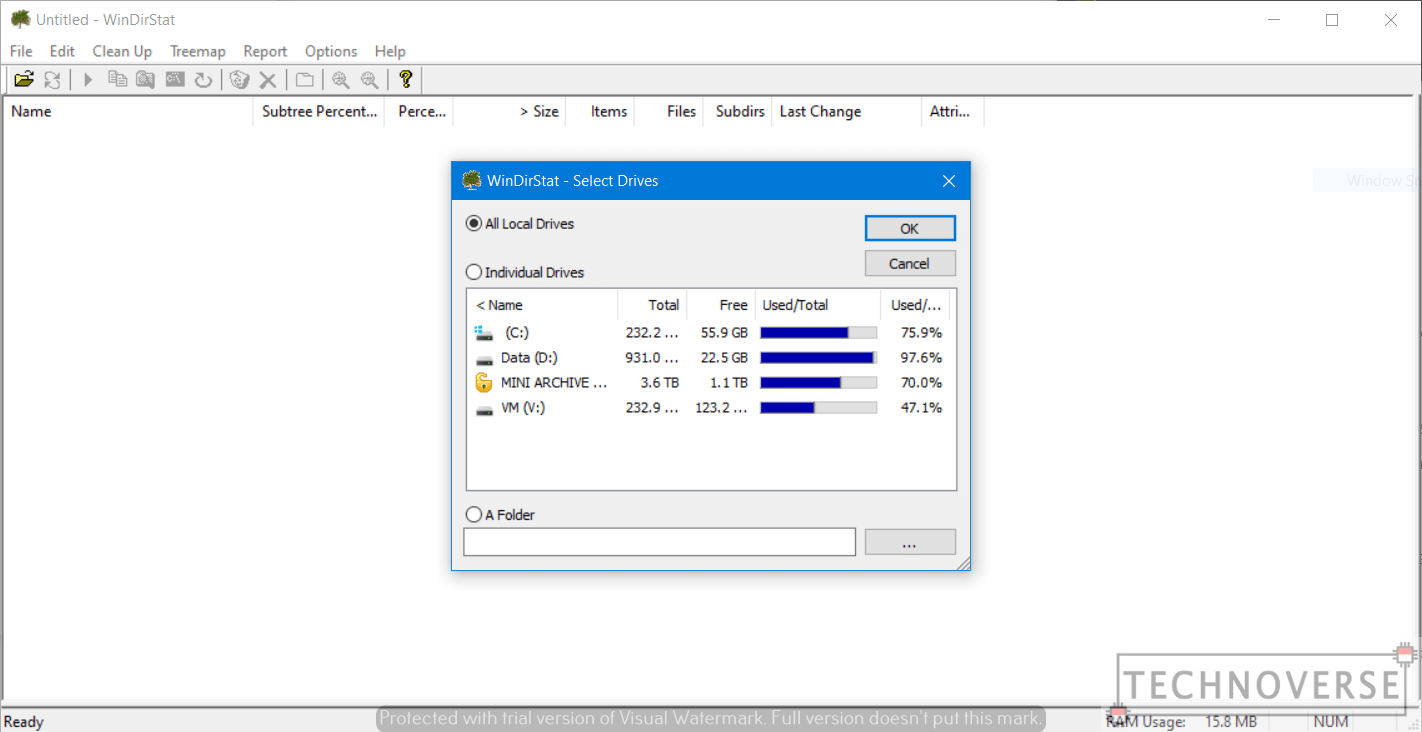Click the 3.6 TB total value
The width and height of the screenshot is (1422, 732).
pos(660,383)
